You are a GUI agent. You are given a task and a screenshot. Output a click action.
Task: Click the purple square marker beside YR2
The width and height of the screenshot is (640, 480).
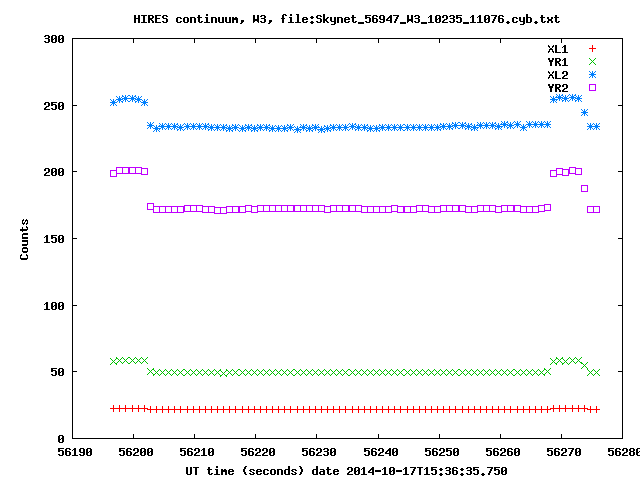[592, 87]
